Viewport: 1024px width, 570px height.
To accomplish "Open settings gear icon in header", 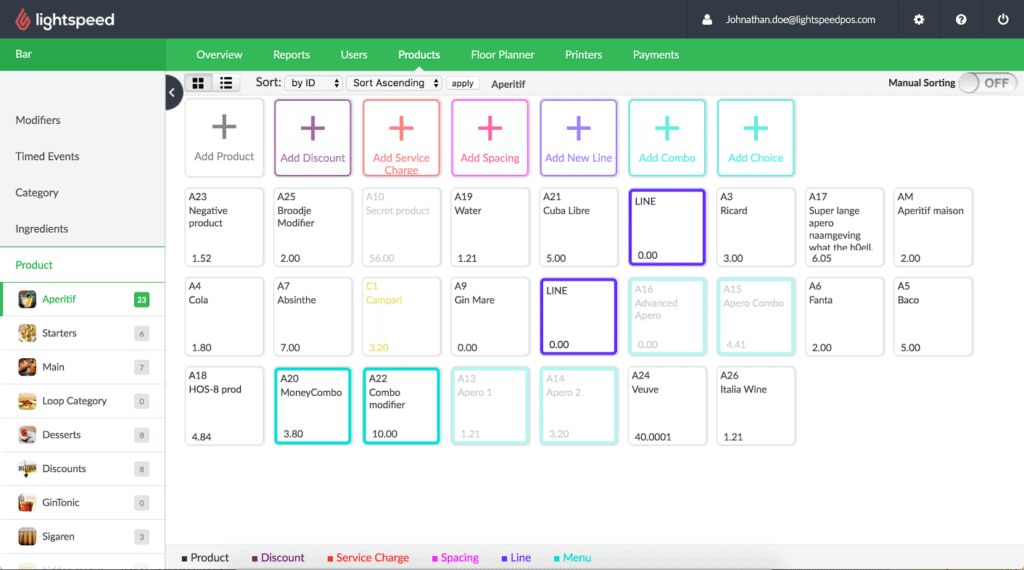I will coord(919,20).
